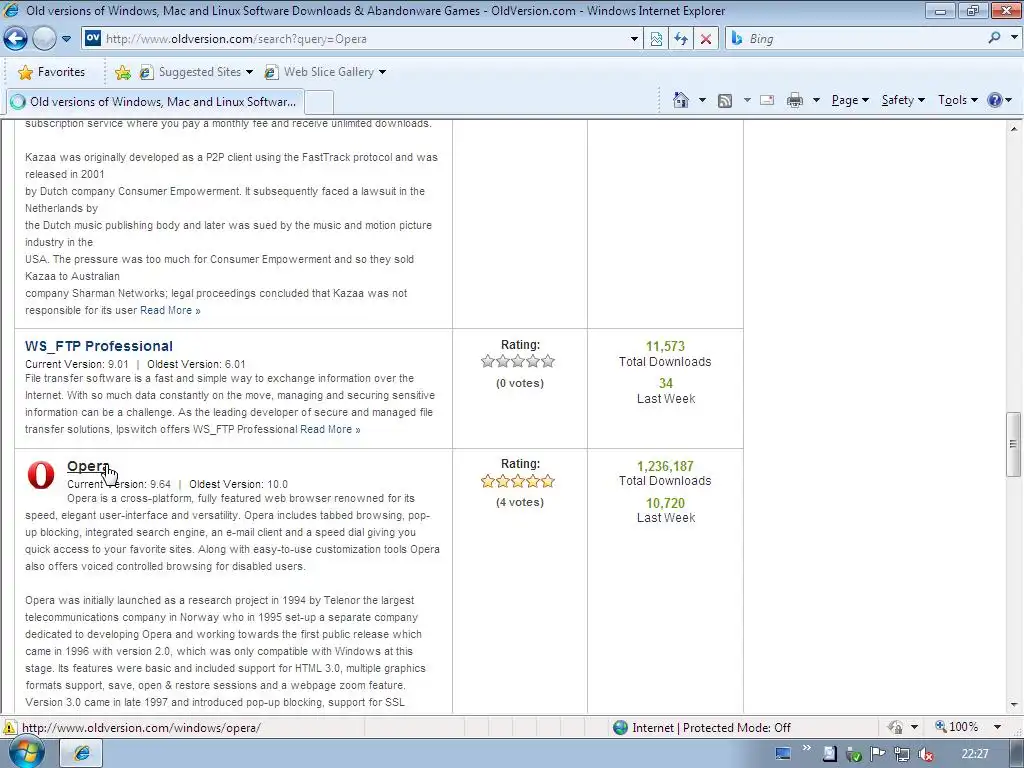The image size is (1024, 768).
Task: Click the Opera gold rating stars
Action: tap(518, 481)
